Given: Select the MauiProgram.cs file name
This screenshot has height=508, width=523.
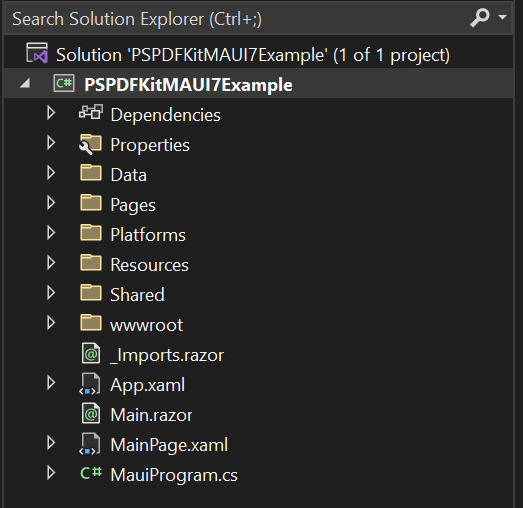Looking at the screenshot, I should 174,476.
